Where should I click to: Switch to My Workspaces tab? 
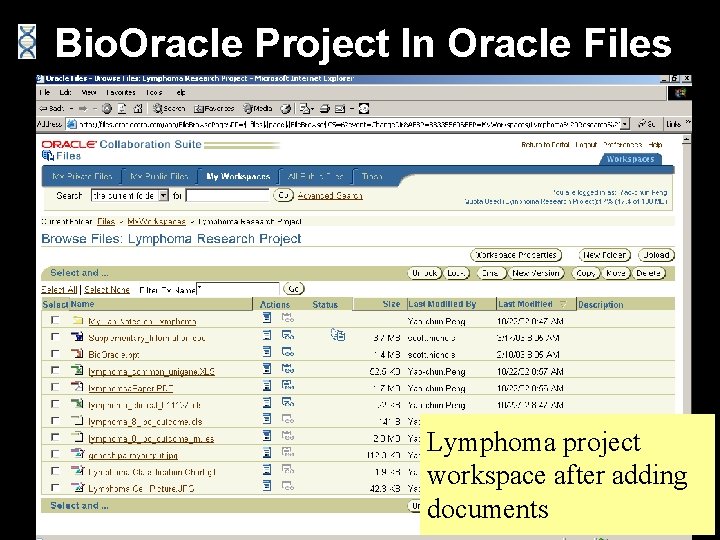[238, 176]
